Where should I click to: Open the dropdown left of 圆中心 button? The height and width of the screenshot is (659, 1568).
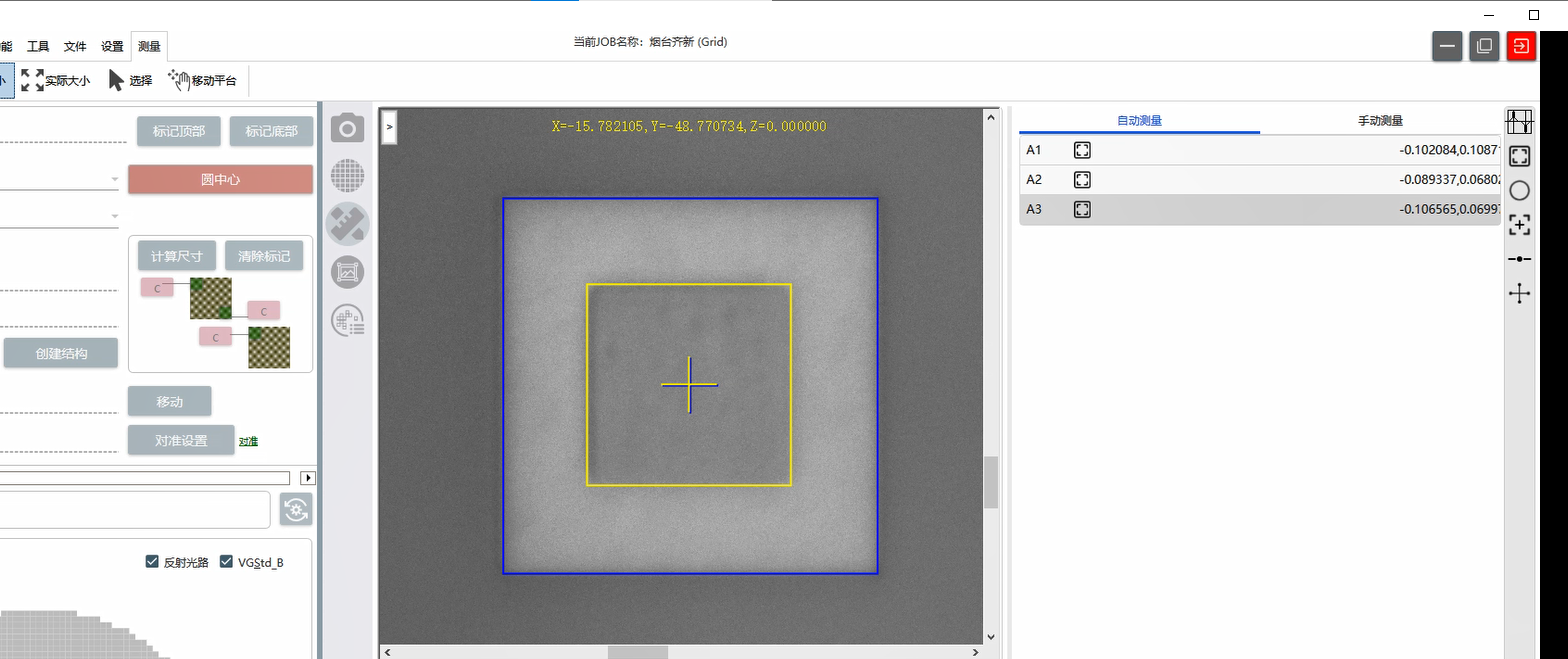(114, 181)
